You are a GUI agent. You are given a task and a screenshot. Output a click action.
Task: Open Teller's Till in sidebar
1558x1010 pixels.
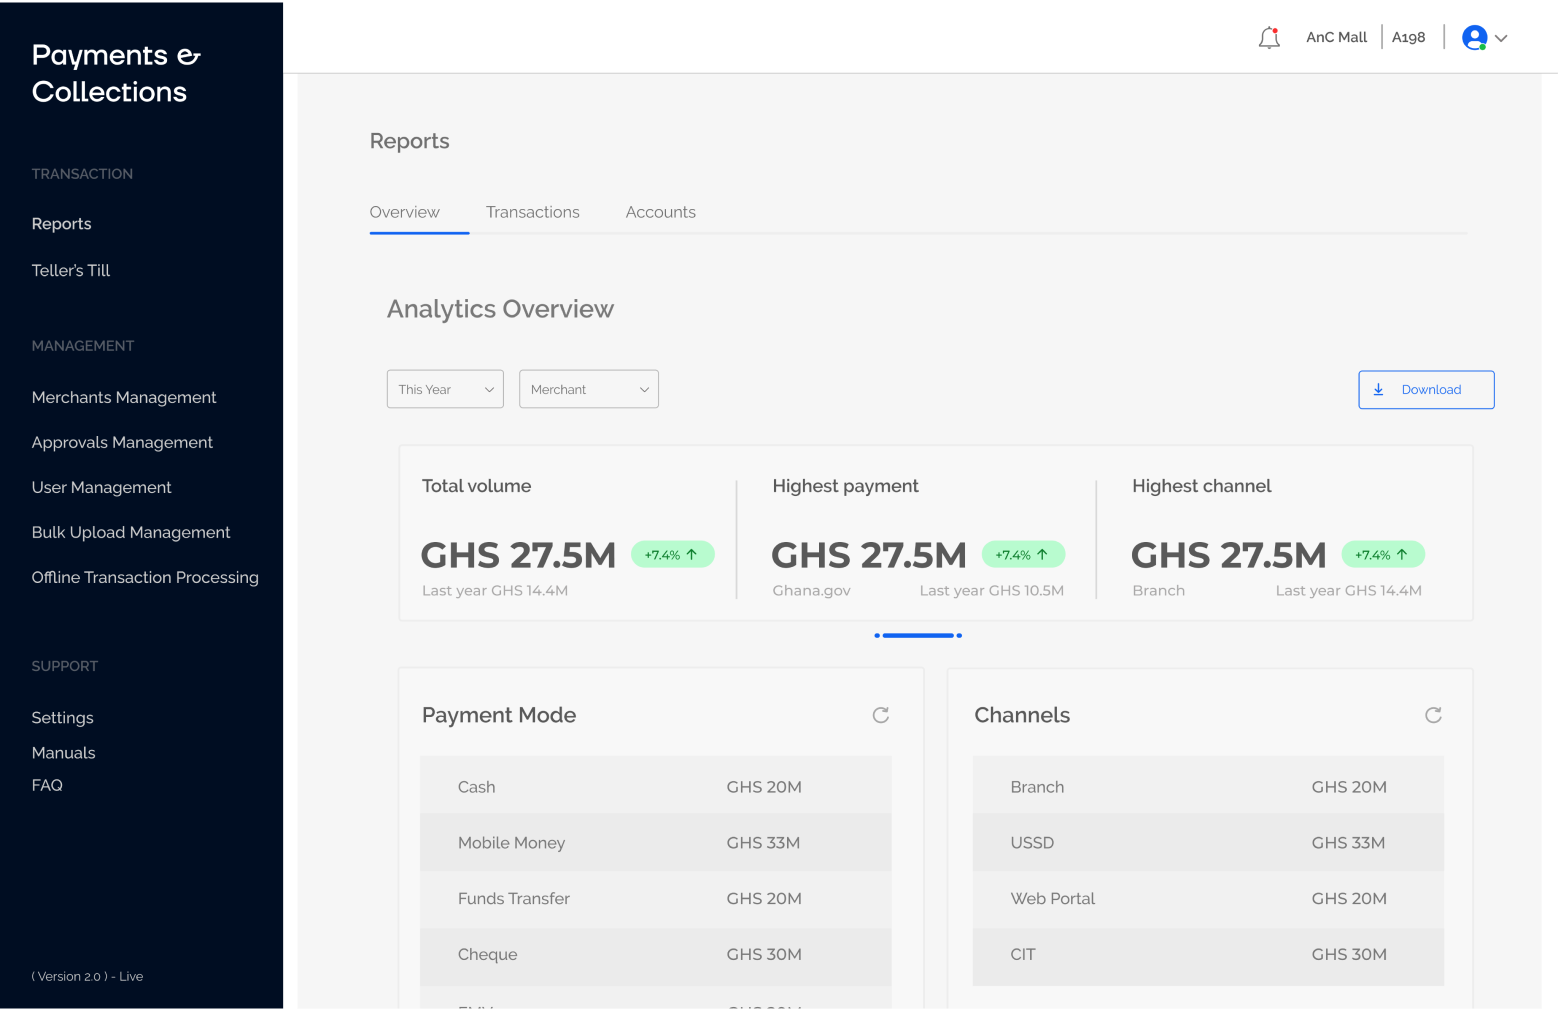[71, 270]
